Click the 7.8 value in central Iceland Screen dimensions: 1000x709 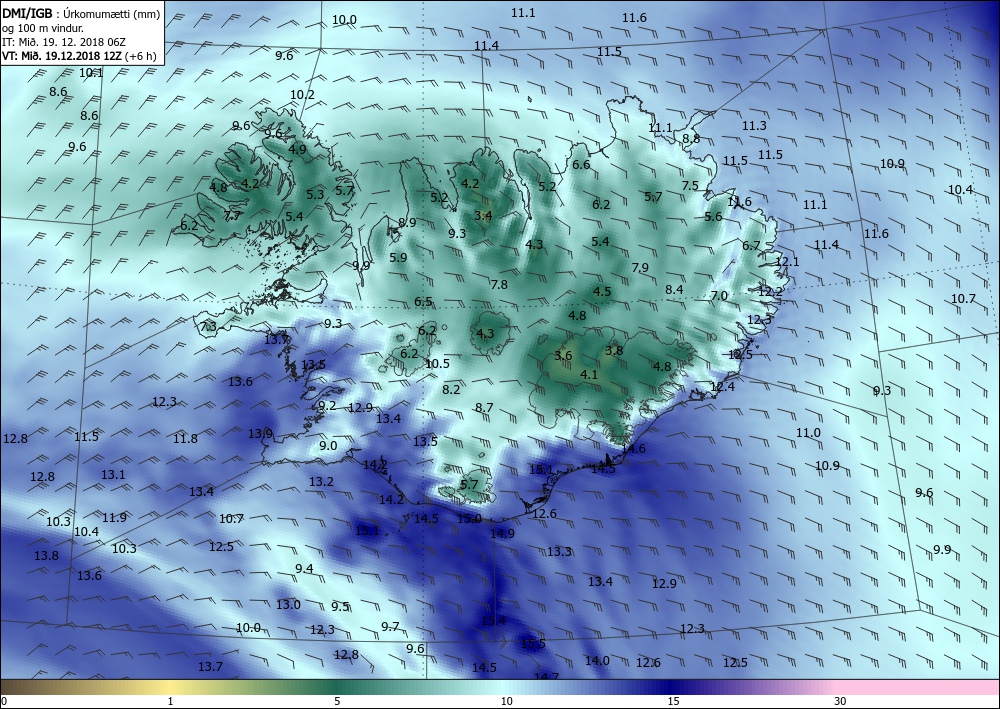point(499,284)
